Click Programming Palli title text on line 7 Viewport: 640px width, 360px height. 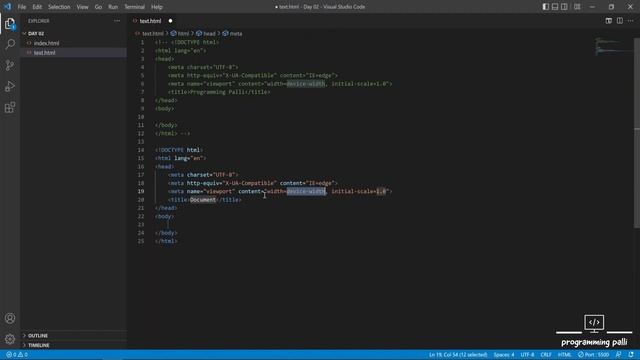tap(217, 92)
